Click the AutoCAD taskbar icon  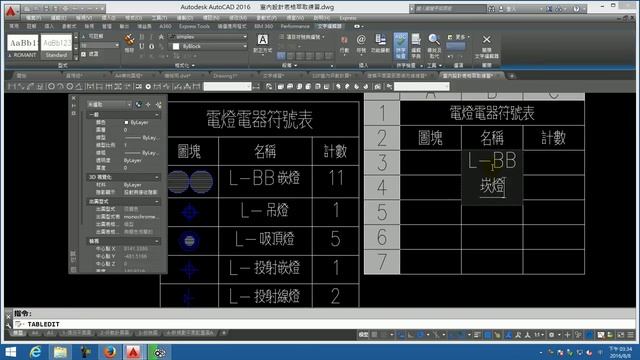[x=133, y=352]
